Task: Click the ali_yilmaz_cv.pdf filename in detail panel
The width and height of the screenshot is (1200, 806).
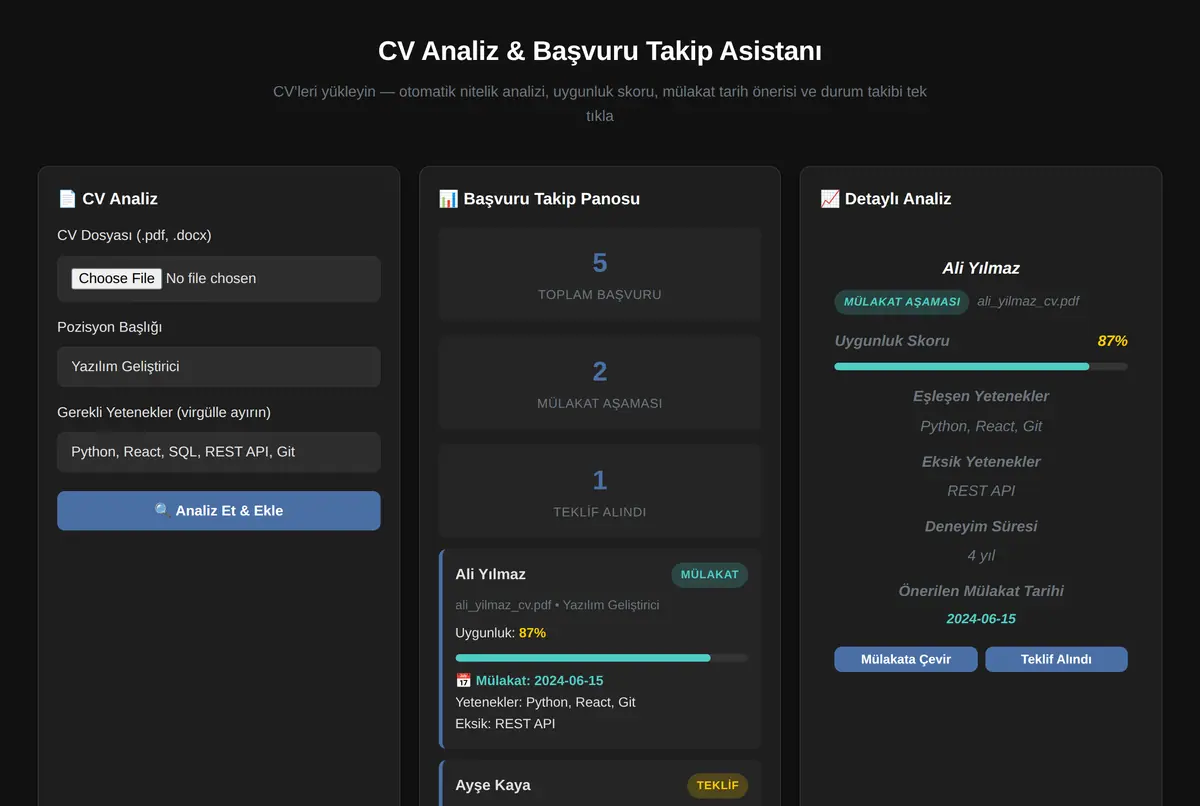Action: click(1028, 301)
